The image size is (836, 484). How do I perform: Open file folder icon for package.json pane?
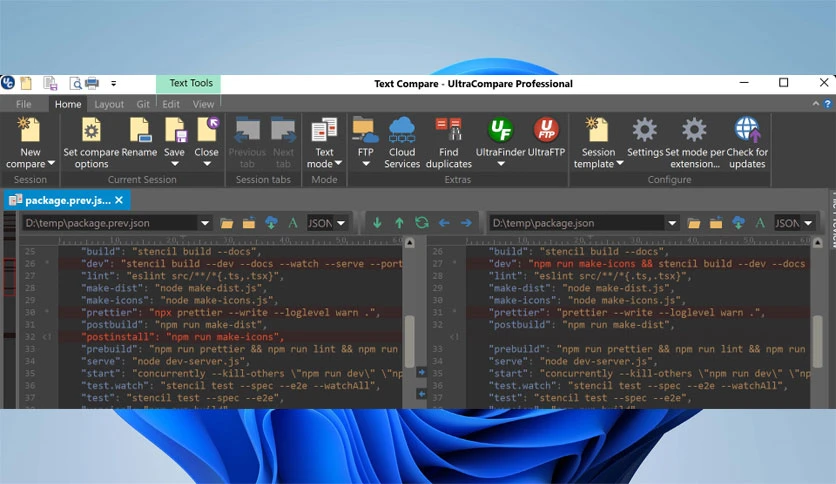[694, 223]
